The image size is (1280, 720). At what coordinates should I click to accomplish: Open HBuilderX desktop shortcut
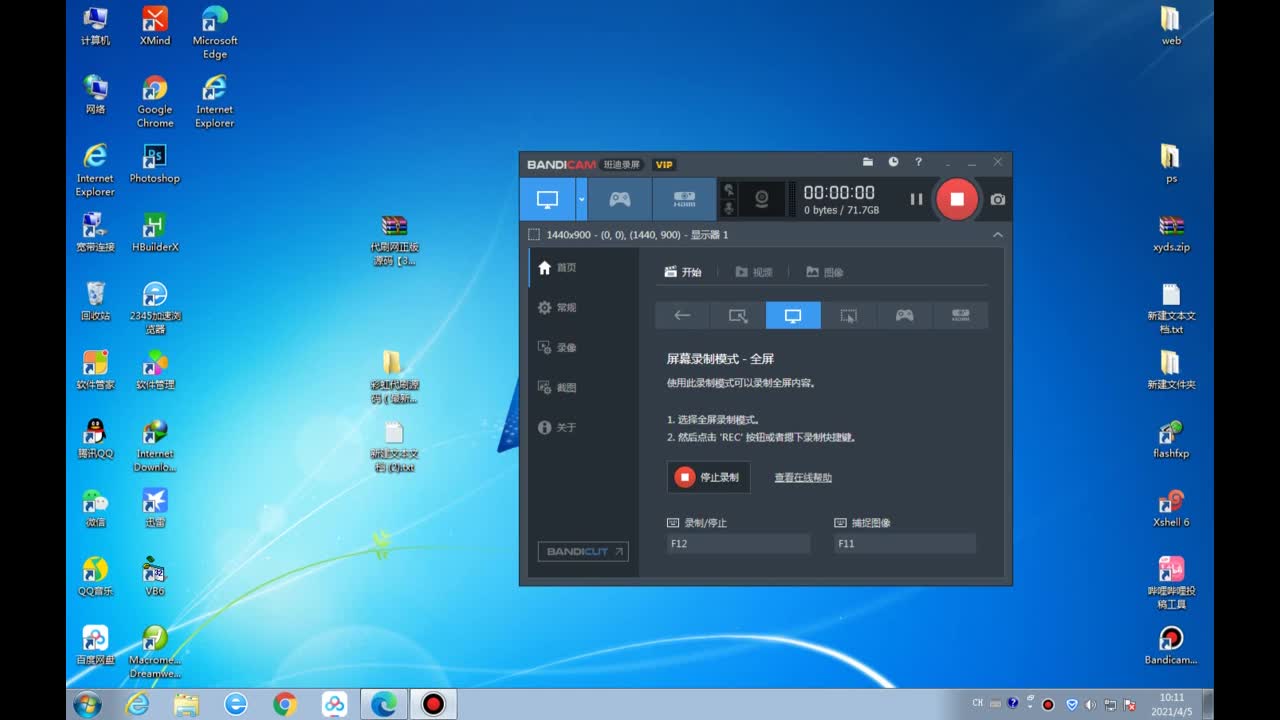155,233
